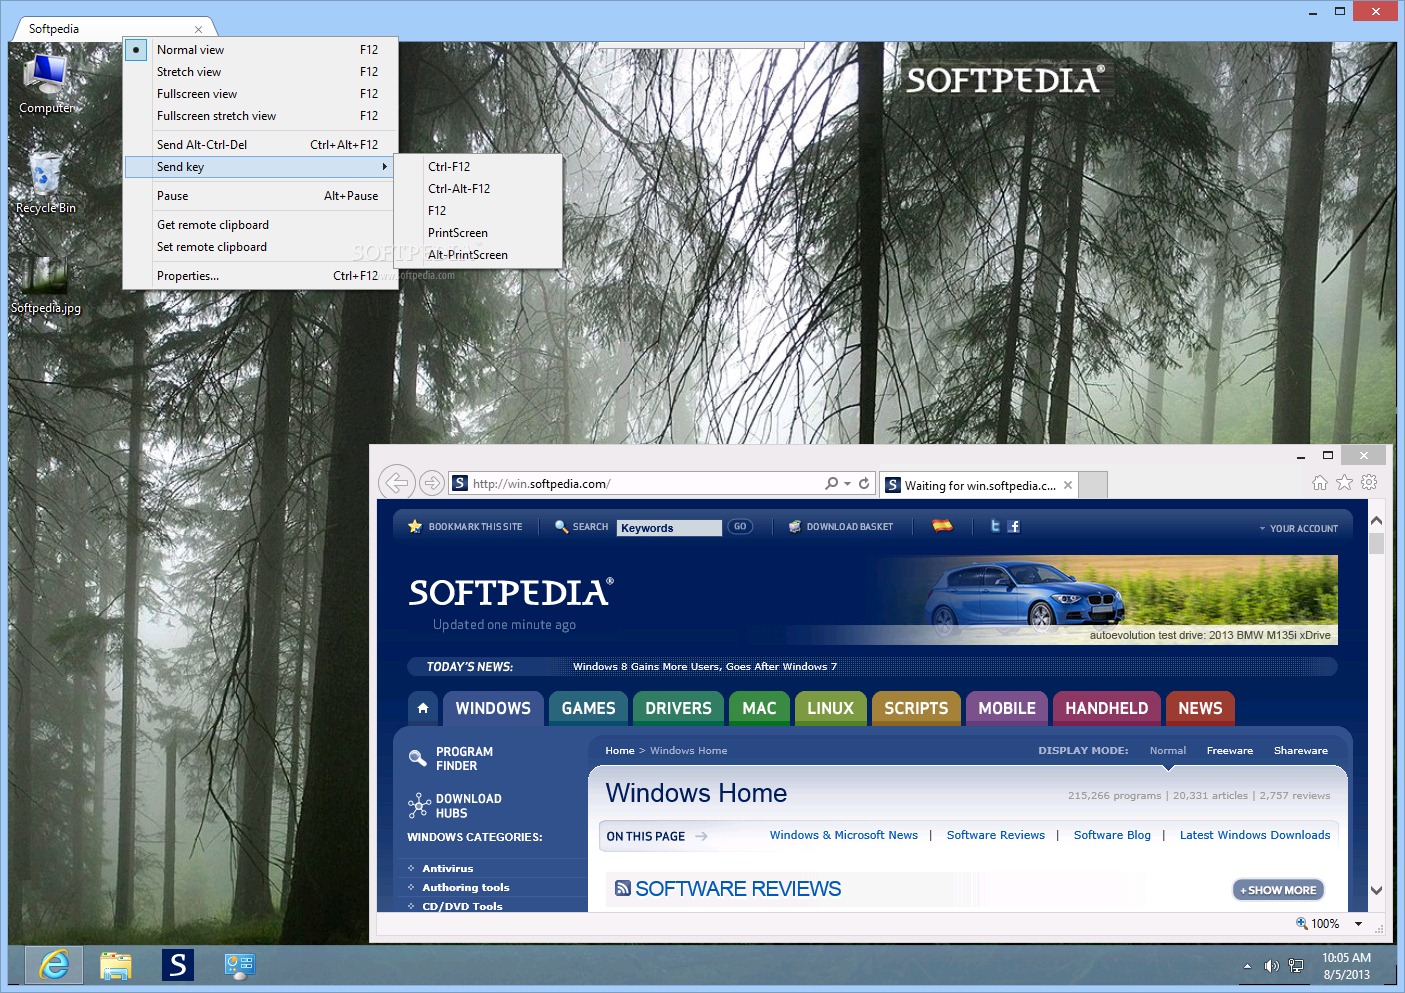Close the Waiting for win.softpedia tab
Viewport: 1405px width, 993px height.
coord(1068,485)
